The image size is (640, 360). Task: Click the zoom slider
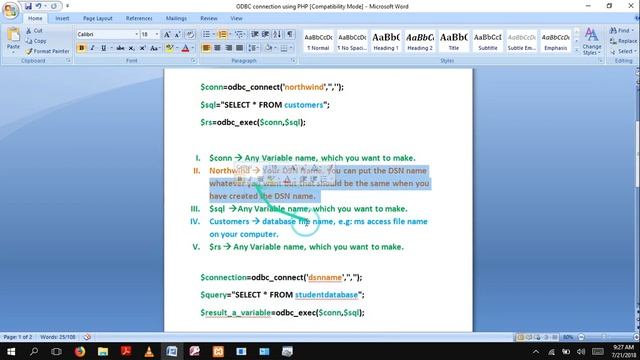point(603,337)
